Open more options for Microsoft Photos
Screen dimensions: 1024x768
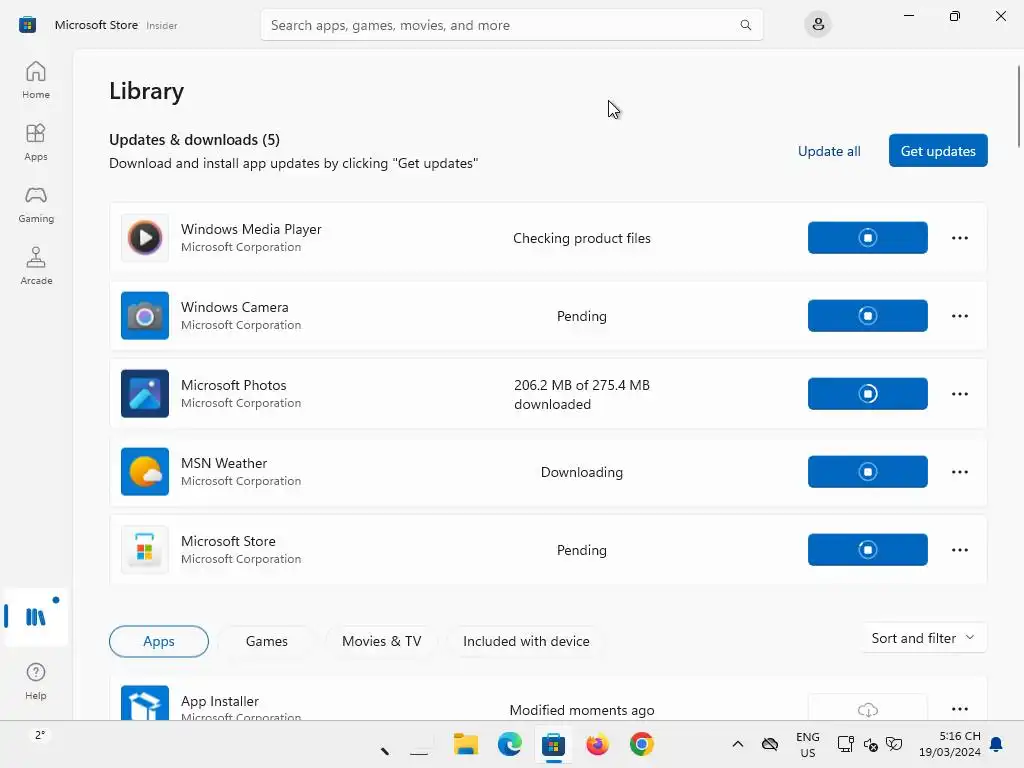[x=960, y=394]
